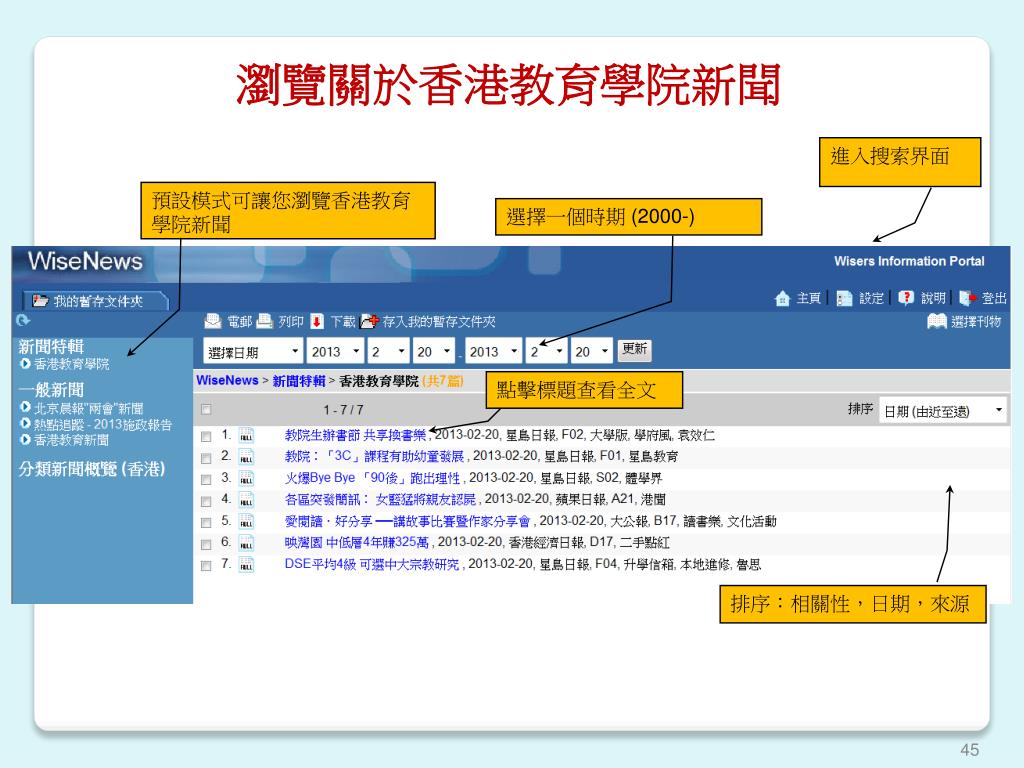Tick the checkbox for article 5

tap(206, 522)
